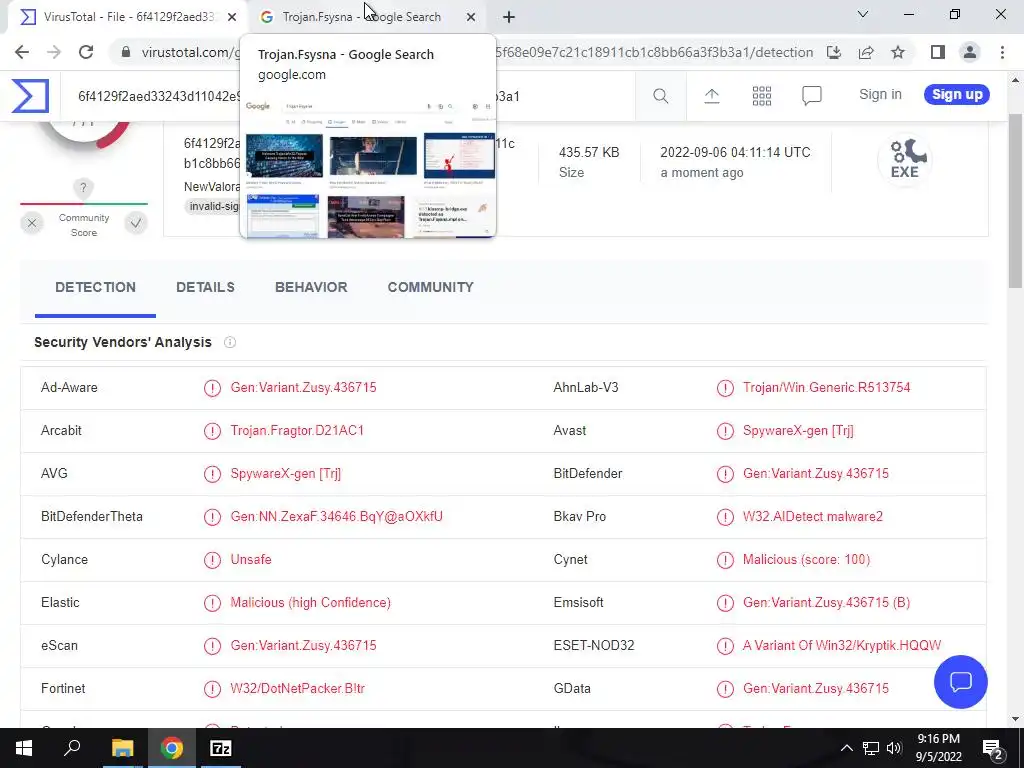Open 7-Zip from the taskbar
Image resolution: width=1024 pixels, height=768 pixels.
click(x=220, y=748)
